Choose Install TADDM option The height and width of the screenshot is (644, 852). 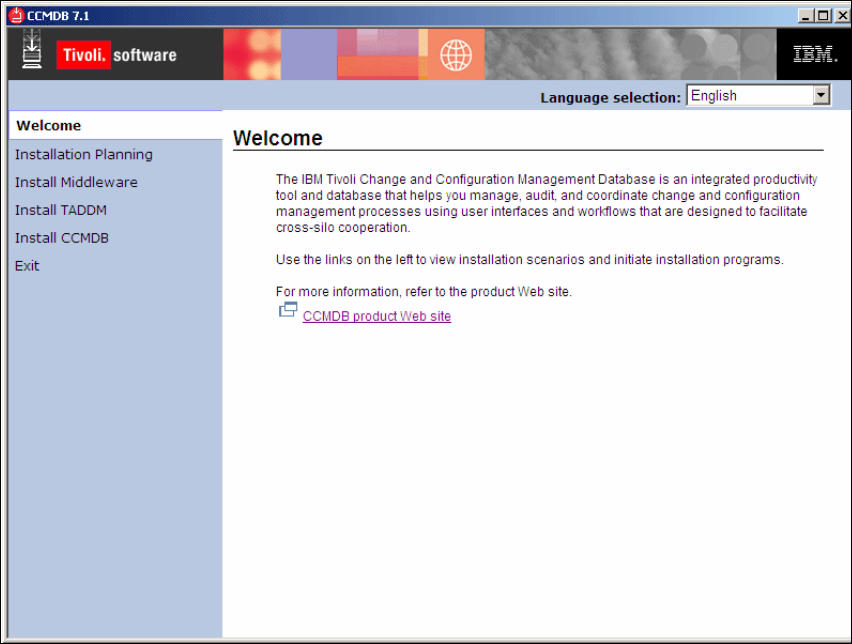point(61,210)
